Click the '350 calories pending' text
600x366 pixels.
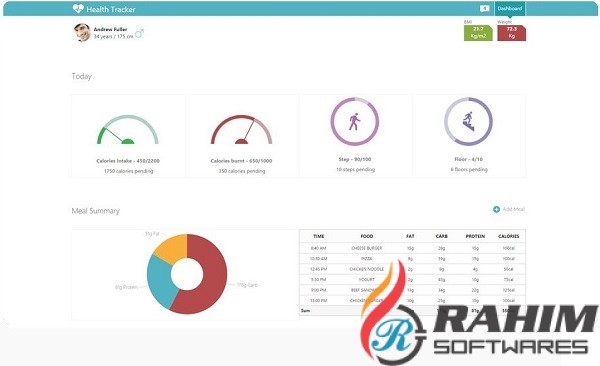[x=242, y=171]
